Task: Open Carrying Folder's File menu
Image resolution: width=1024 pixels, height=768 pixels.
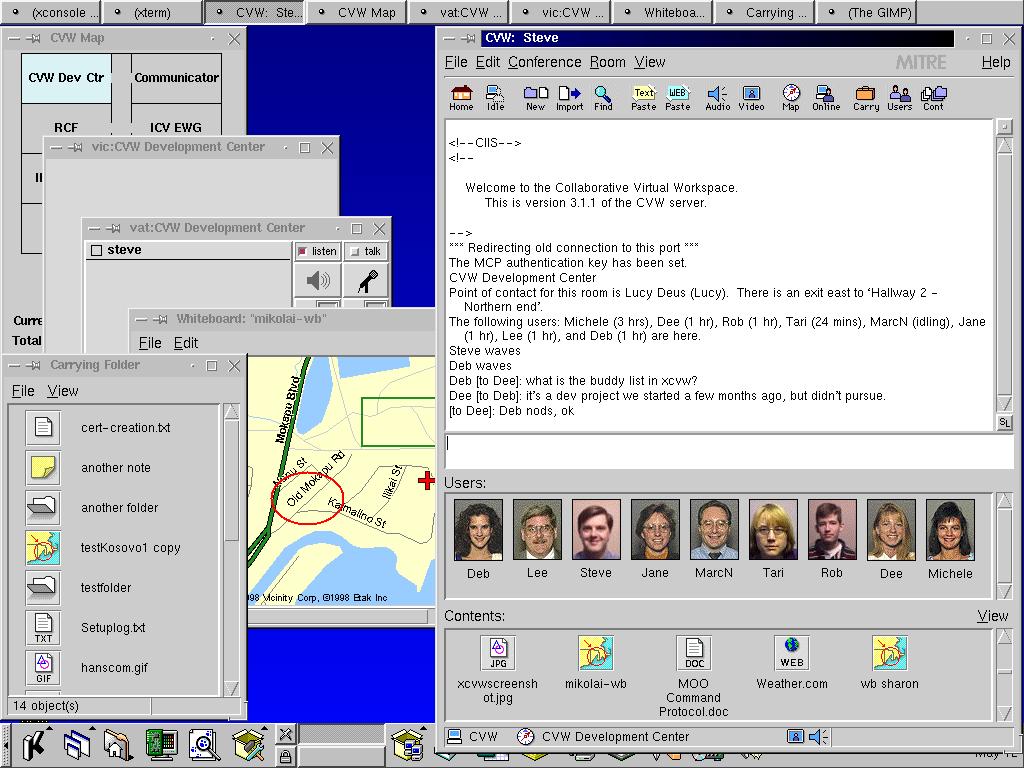Action: pyautogui.click(x=23, y=391)
